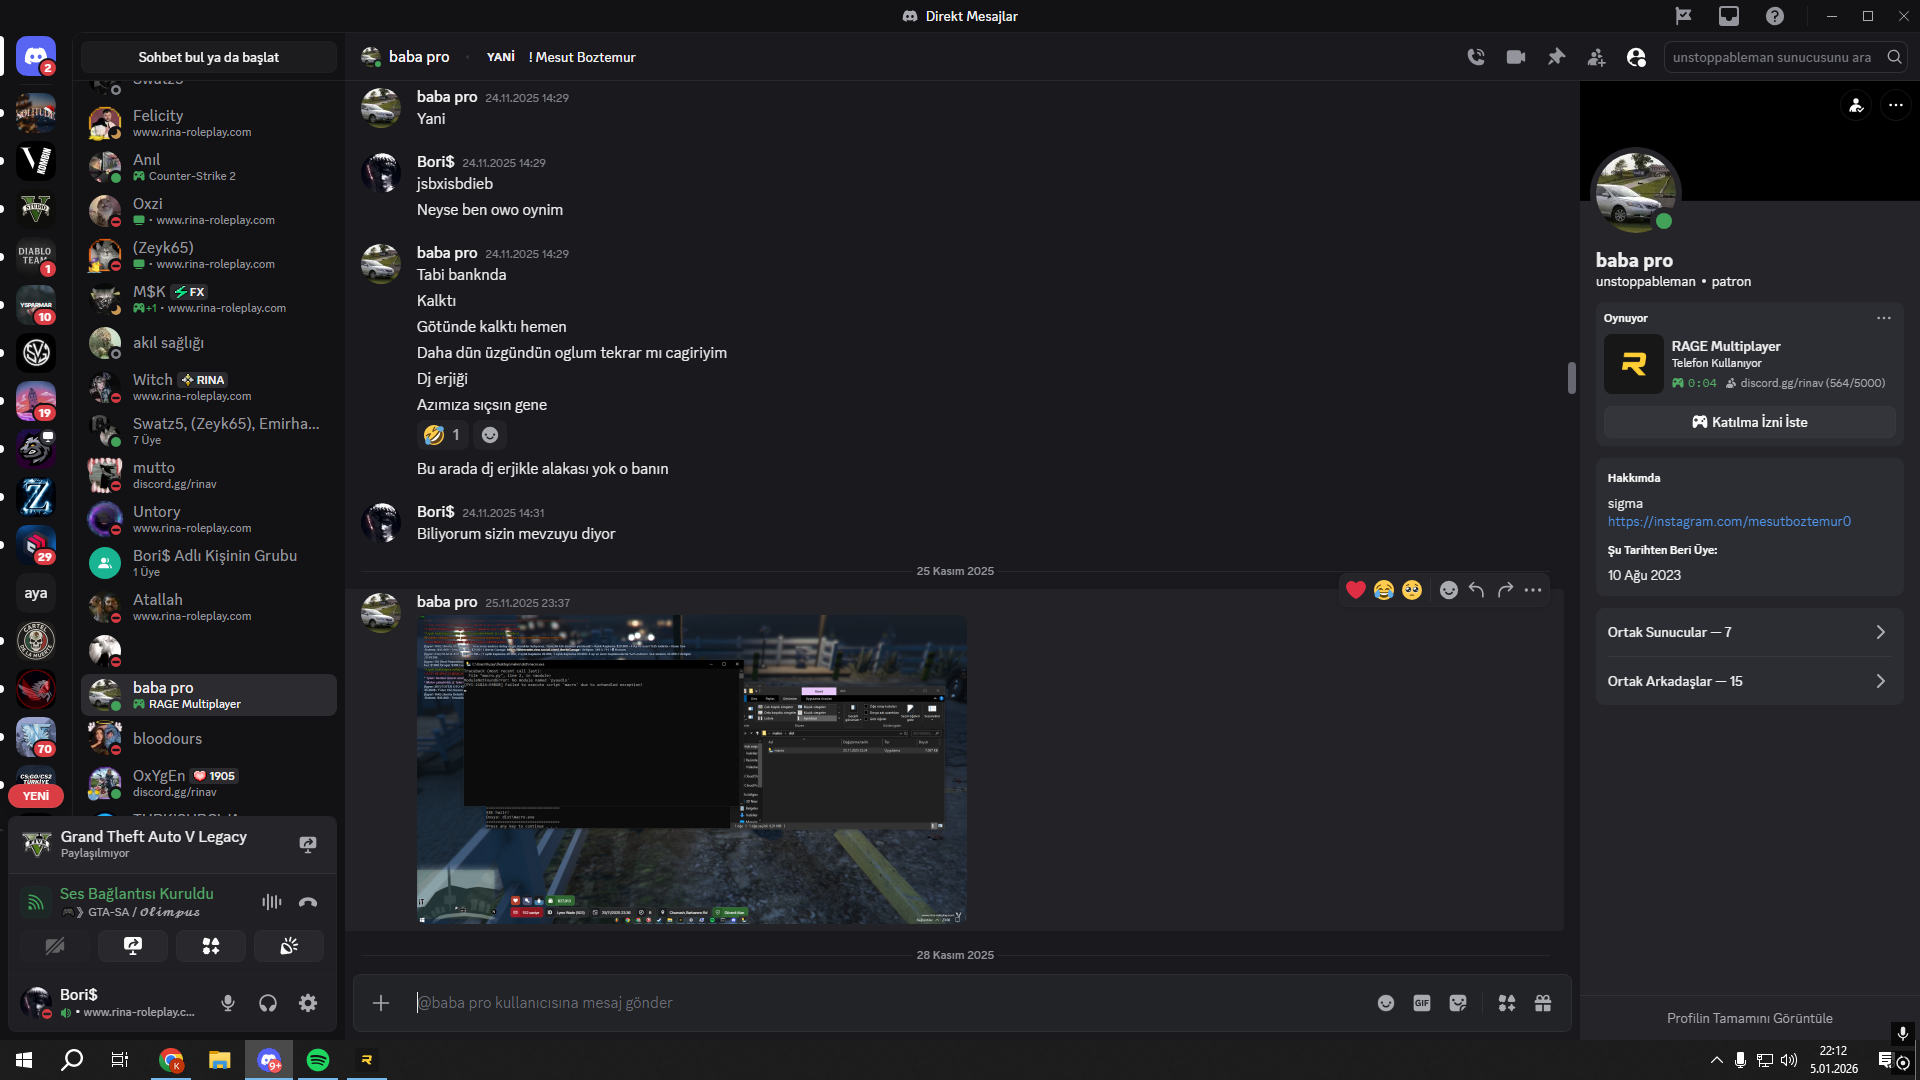Expand Ortak Sunucular — 7 section
Image resolution: width=1920 pixels, height=1080 pixels.
click(x=1749, y=632)
